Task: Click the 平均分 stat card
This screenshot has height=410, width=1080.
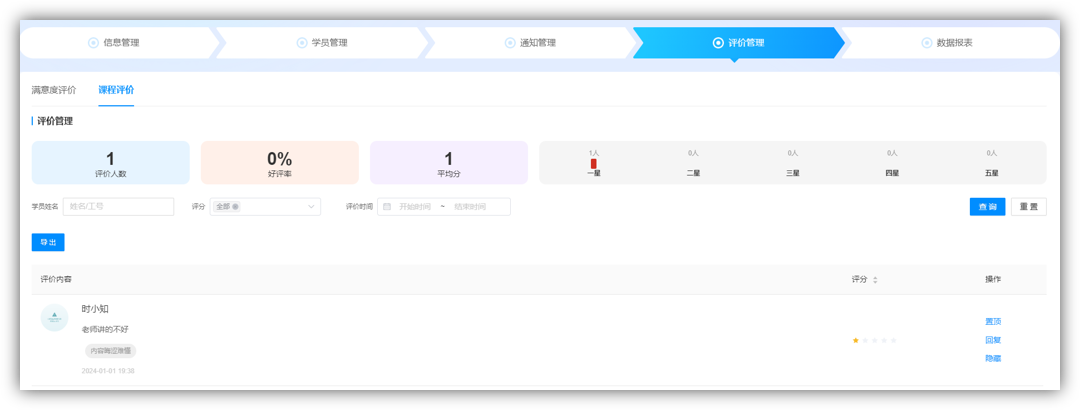Action: click(448, 163)
